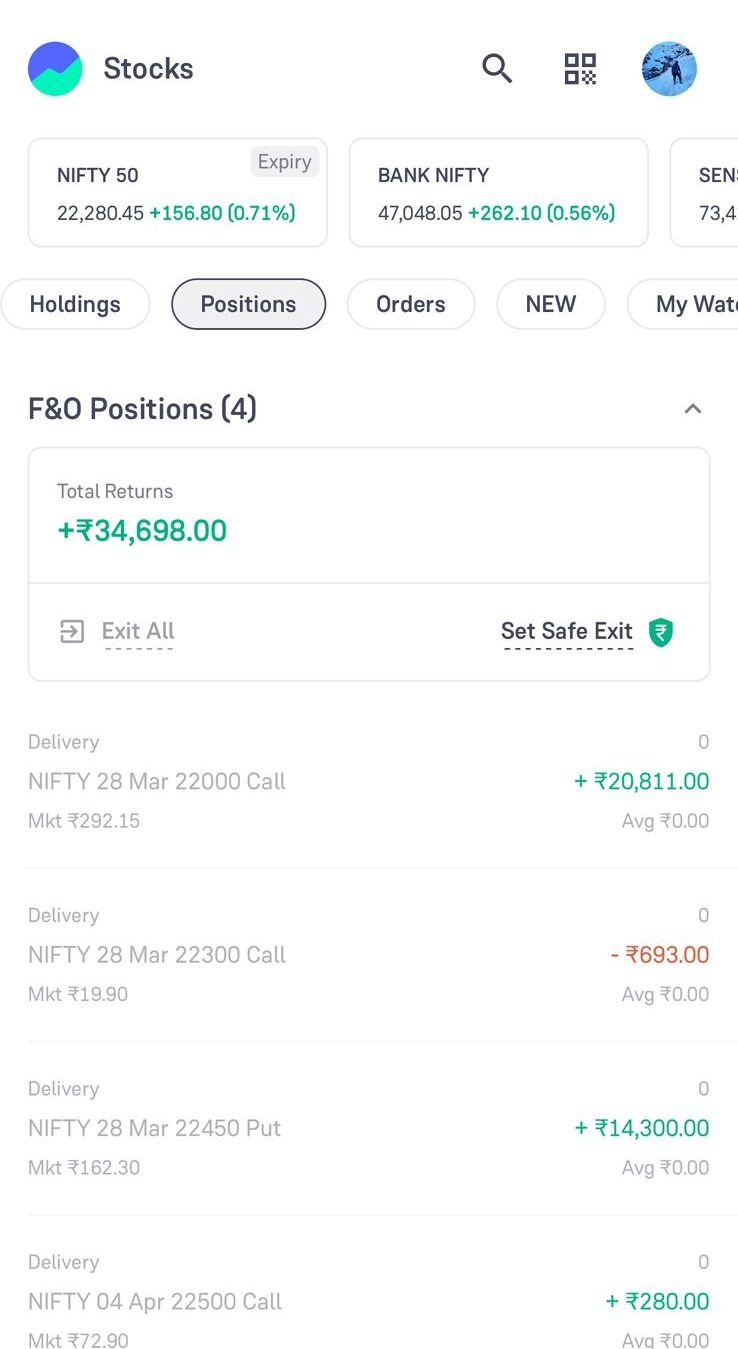Open the profile avatar picture

point(669,69)
